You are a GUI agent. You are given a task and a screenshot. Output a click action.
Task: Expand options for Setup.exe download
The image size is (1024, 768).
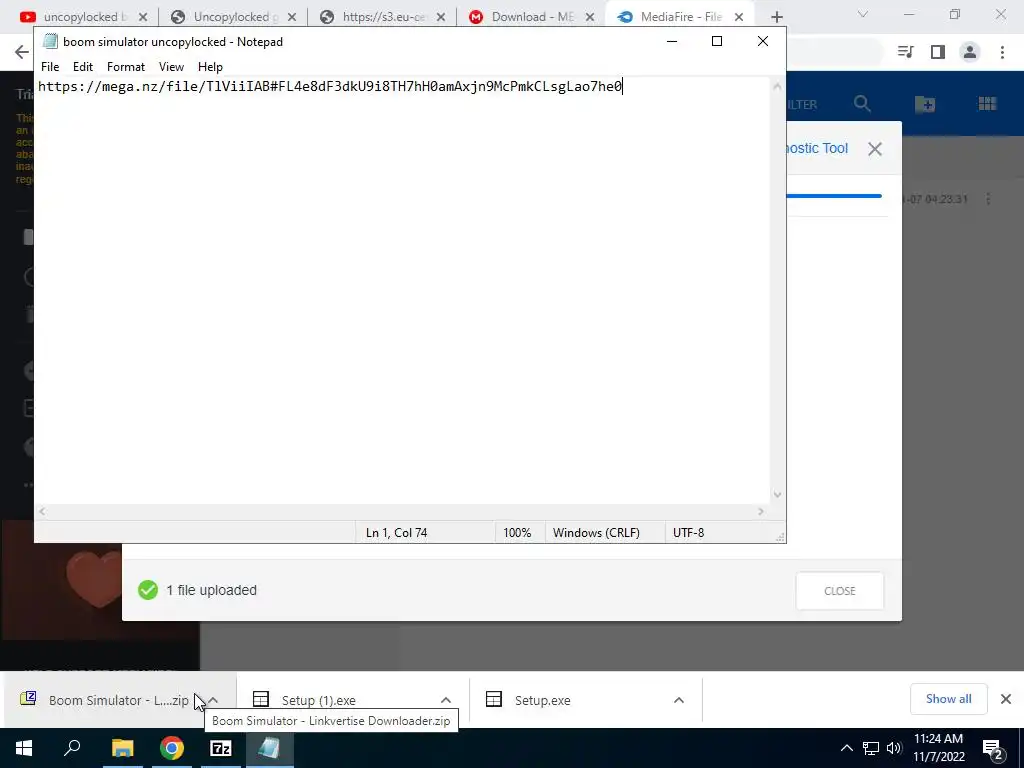tap(679, 700)
